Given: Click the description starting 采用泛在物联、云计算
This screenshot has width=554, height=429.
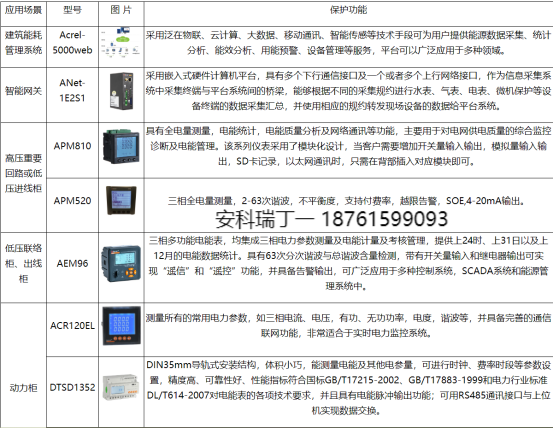Looking at the screenshot, I should 348,43.
